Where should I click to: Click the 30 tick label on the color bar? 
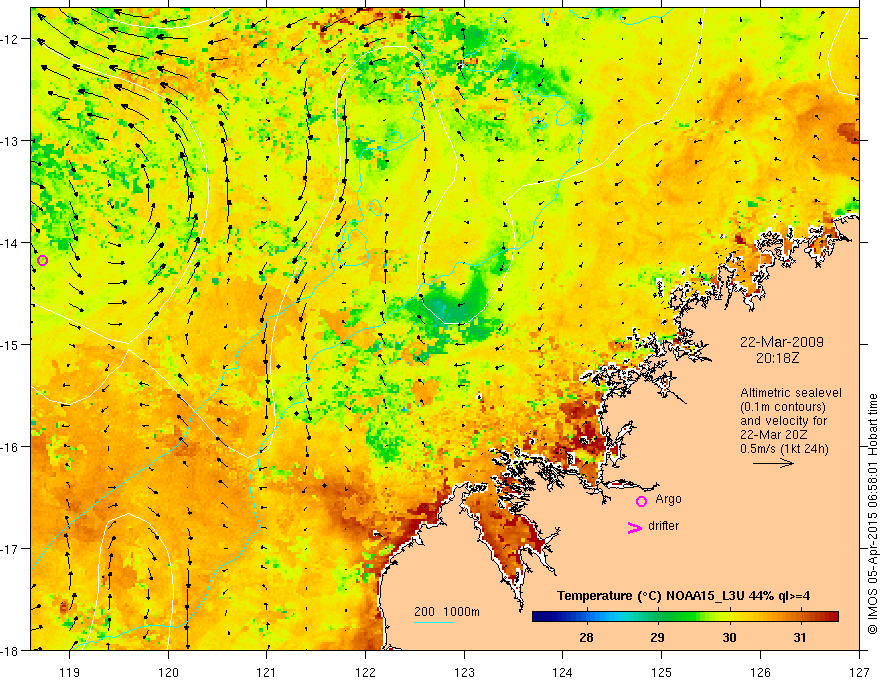(x=729, y=637)
